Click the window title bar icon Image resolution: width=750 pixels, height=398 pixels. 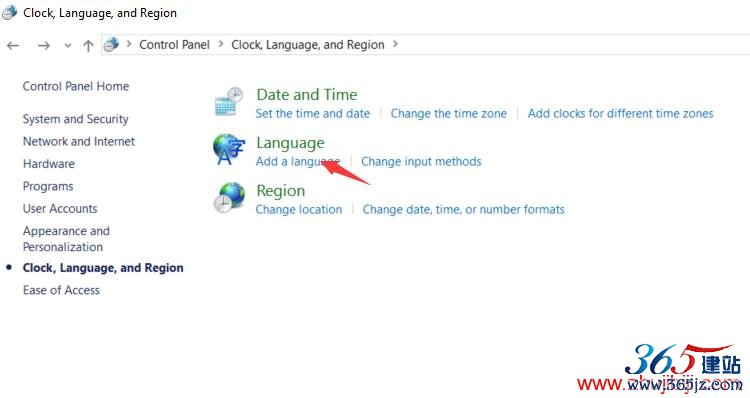[x=9, y=12]
